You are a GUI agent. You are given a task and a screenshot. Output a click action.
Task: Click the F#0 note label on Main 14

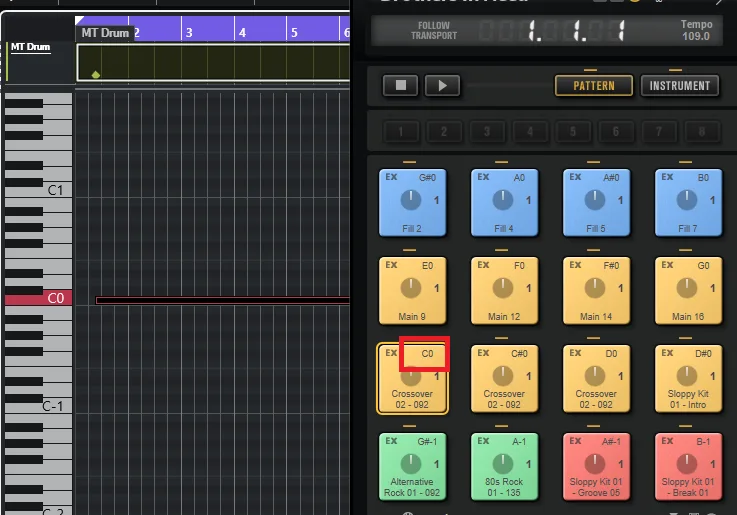[611, 265]
